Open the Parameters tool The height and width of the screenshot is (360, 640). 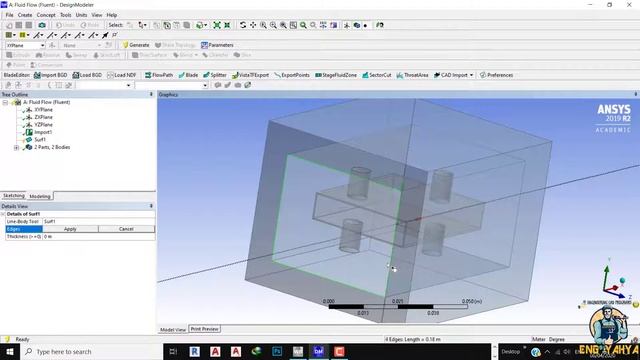click(x=217, y=45)
